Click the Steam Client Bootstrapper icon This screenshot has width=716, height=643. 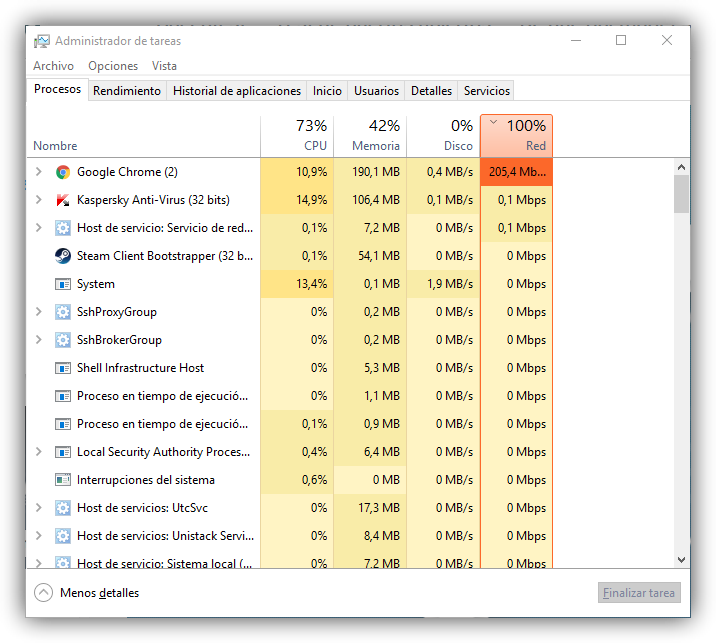pos(63,256)
